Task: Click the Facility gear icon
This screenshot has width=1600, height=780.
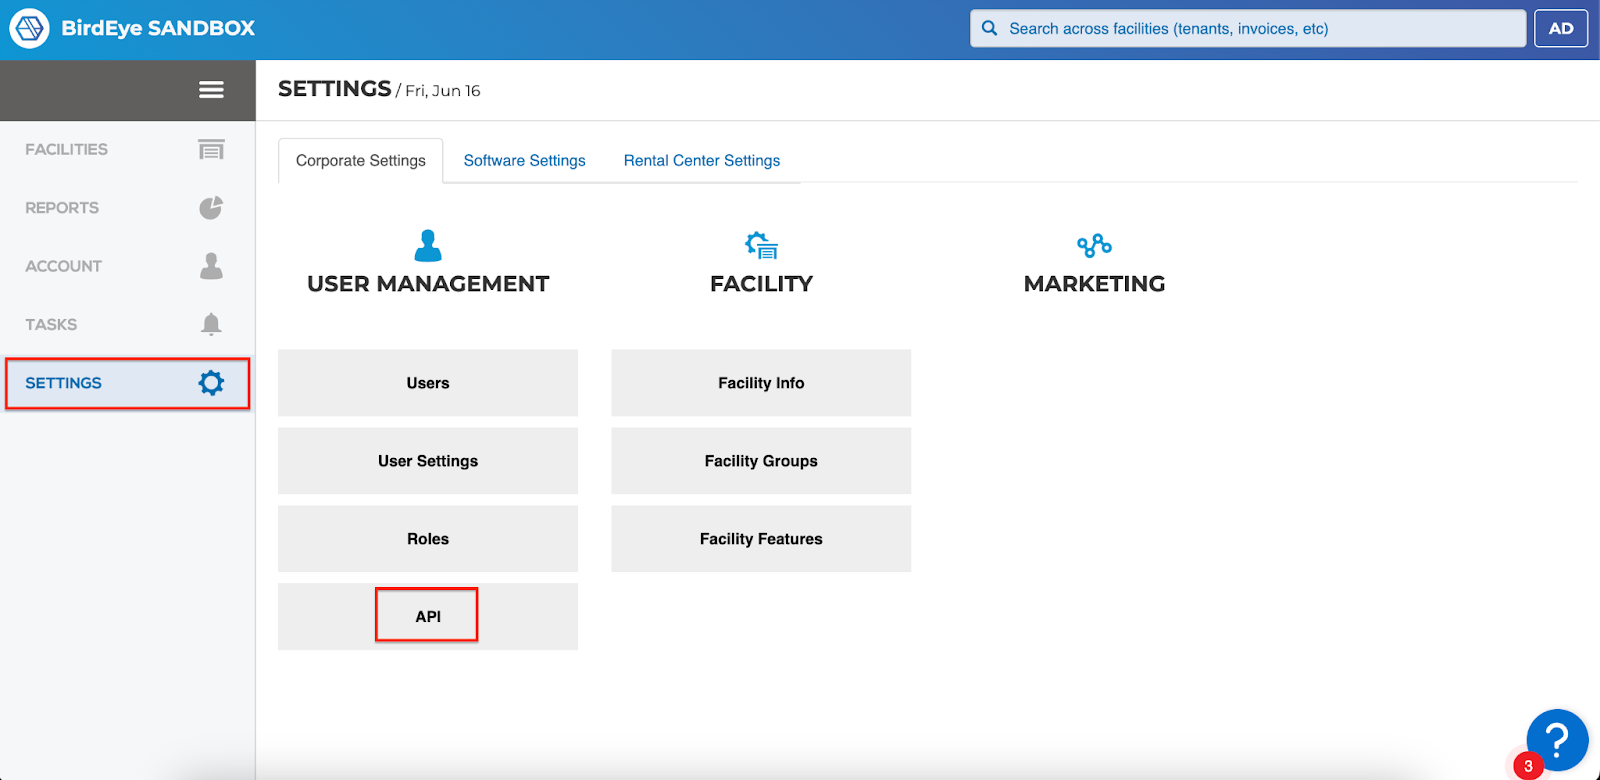Action: (x=761, y=246)
